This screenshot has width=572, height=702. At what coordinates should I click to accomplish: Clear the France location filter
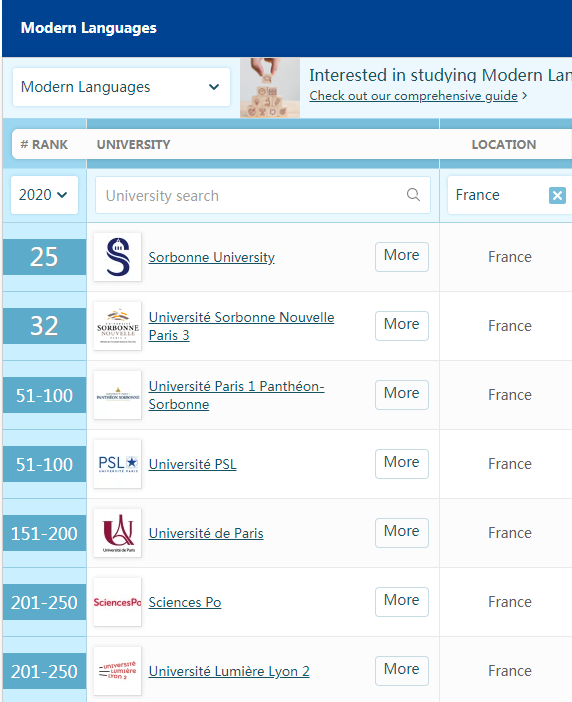pos(557,195)
